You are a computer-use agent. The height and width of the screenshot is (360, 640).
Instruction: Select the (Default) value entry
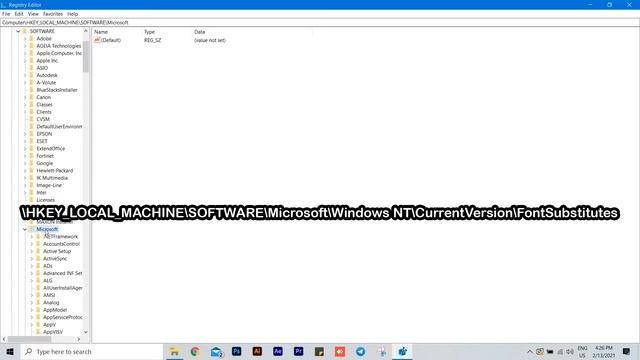111,40
